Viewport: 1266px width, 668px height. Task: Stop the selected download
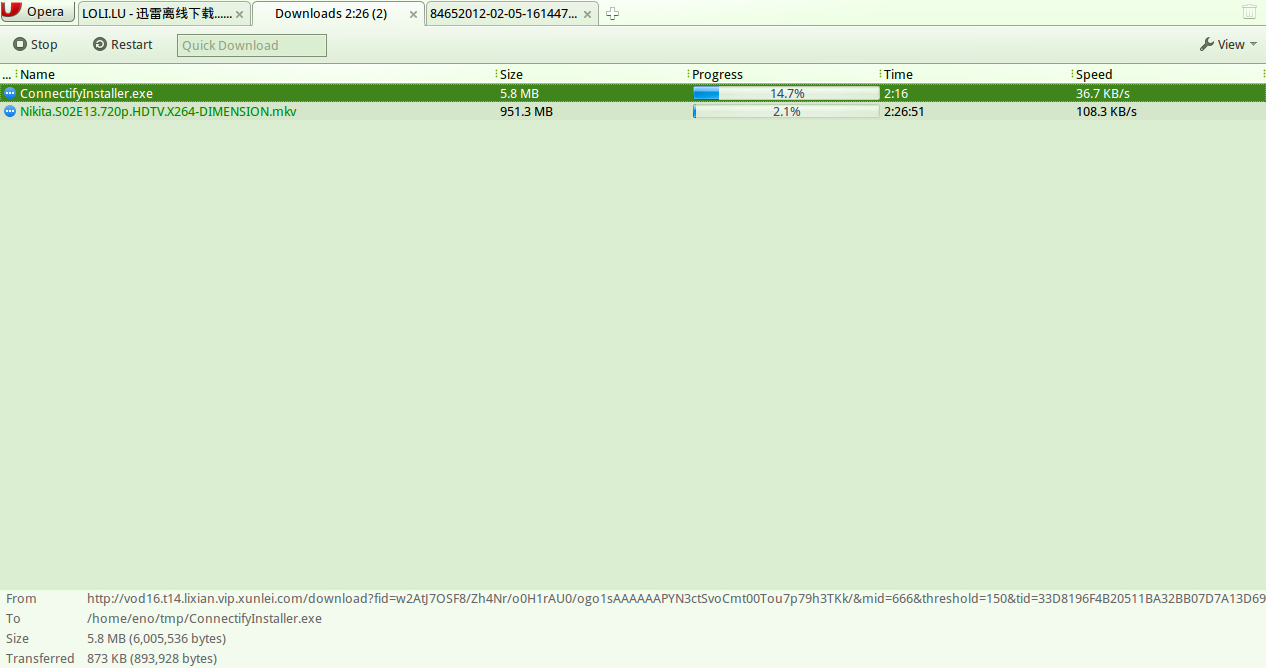[x=35, y=45]
